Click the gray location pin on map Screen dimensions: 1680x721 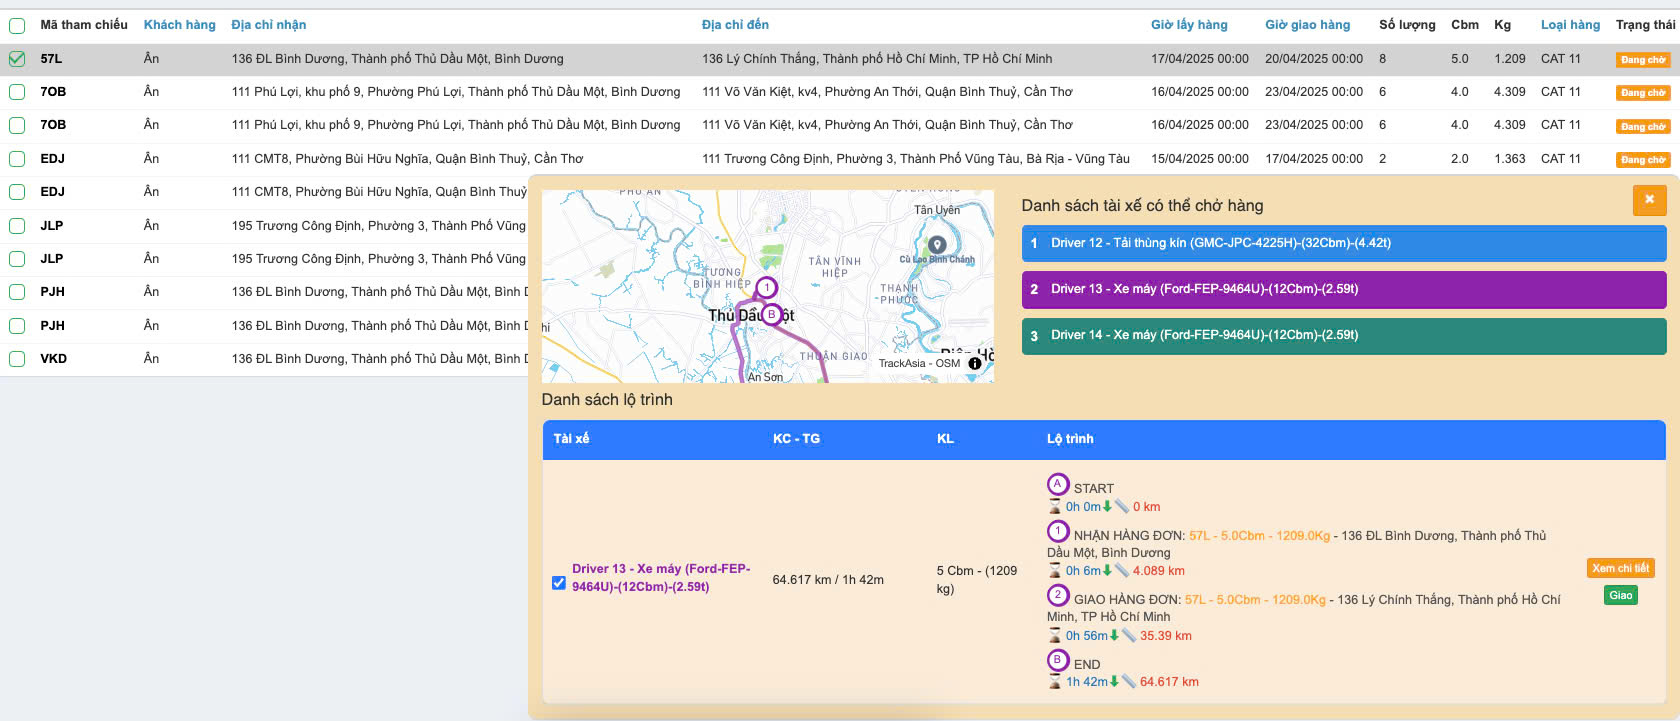coord(937,244)
